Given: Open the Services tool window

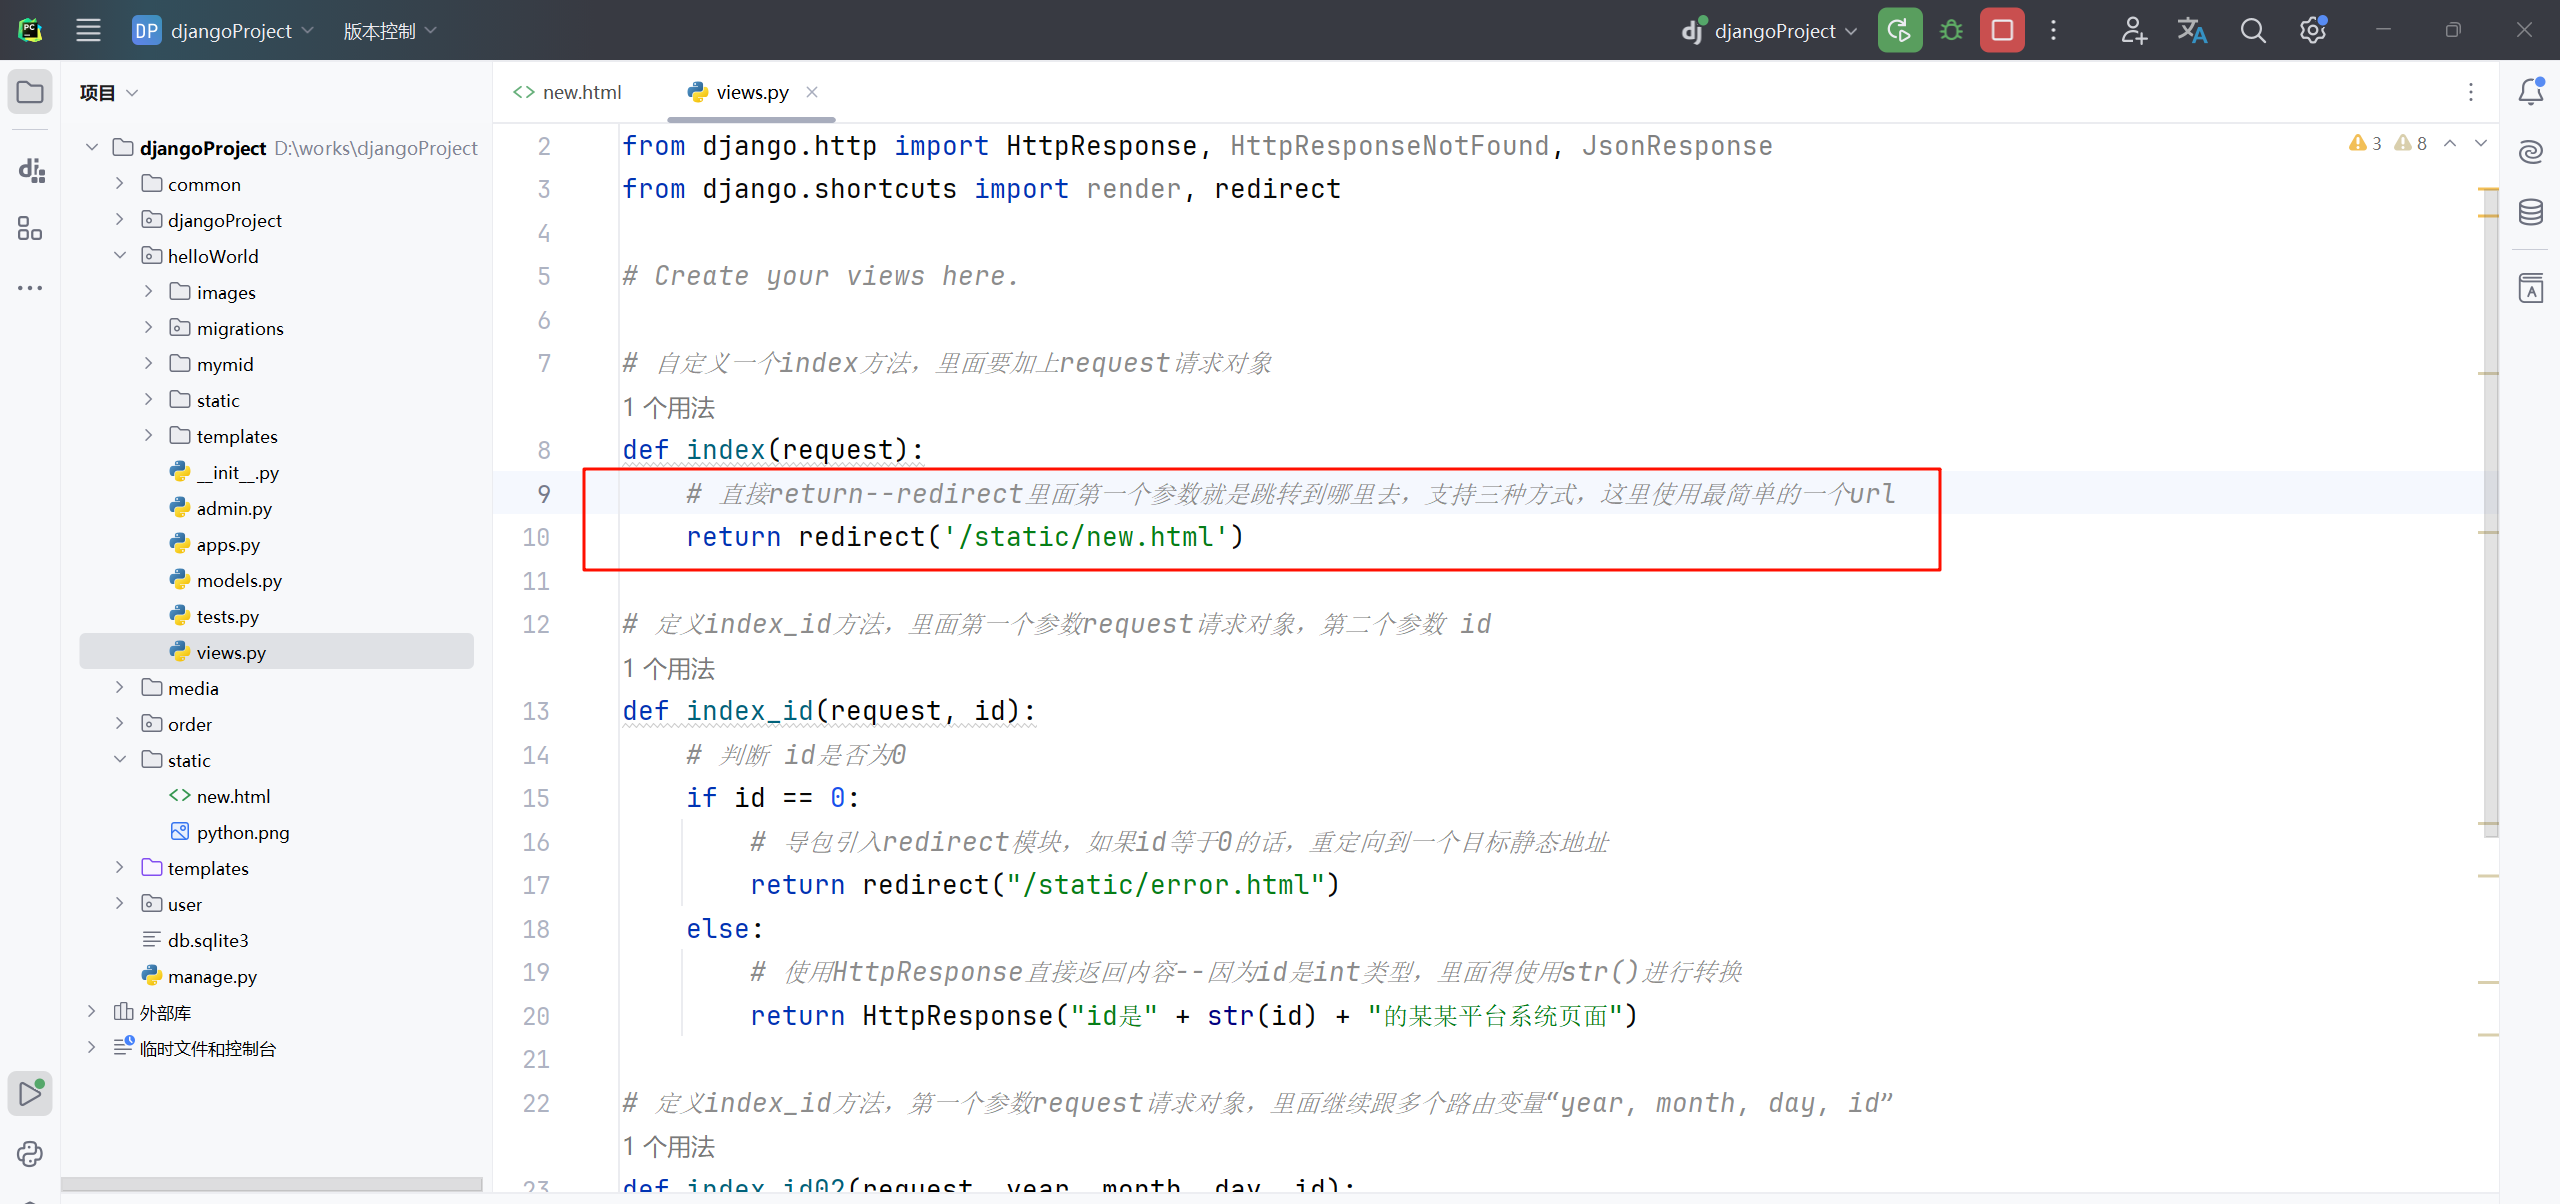Looking at the screenshot, I should [30, 1093].
